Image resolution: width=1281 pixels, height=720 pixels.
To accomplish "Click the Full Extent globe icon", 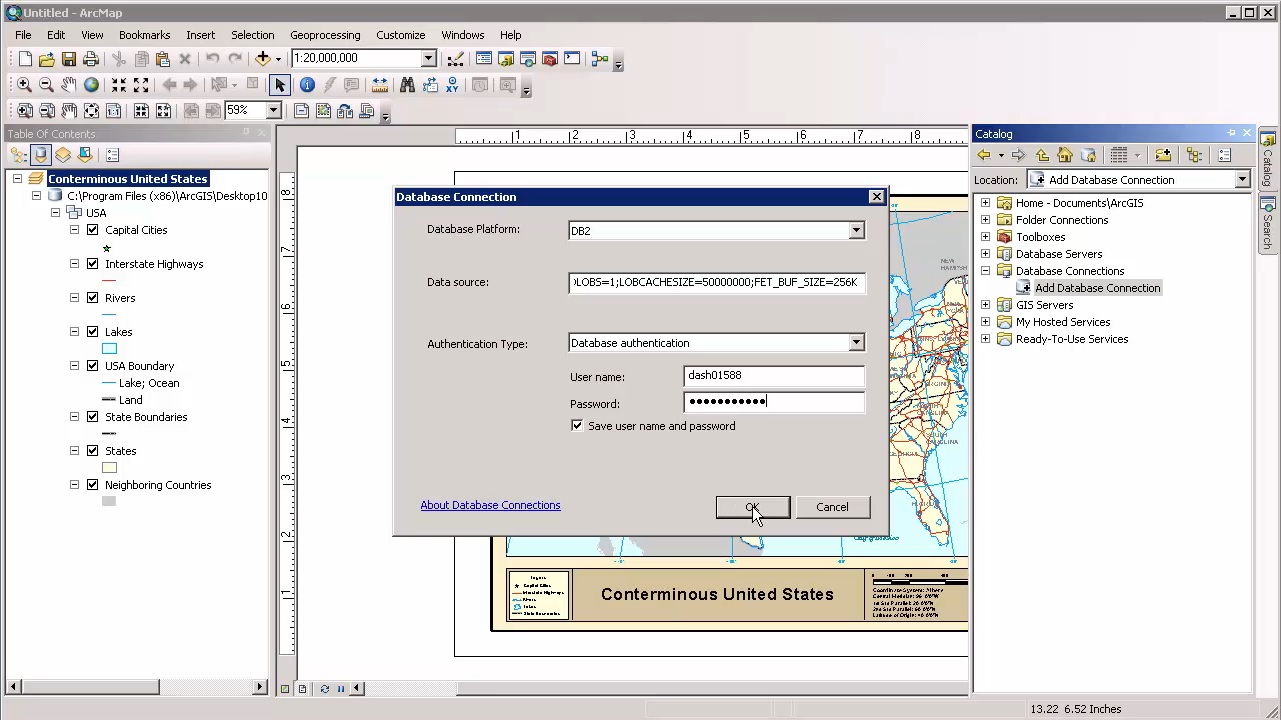I will 91,86.
